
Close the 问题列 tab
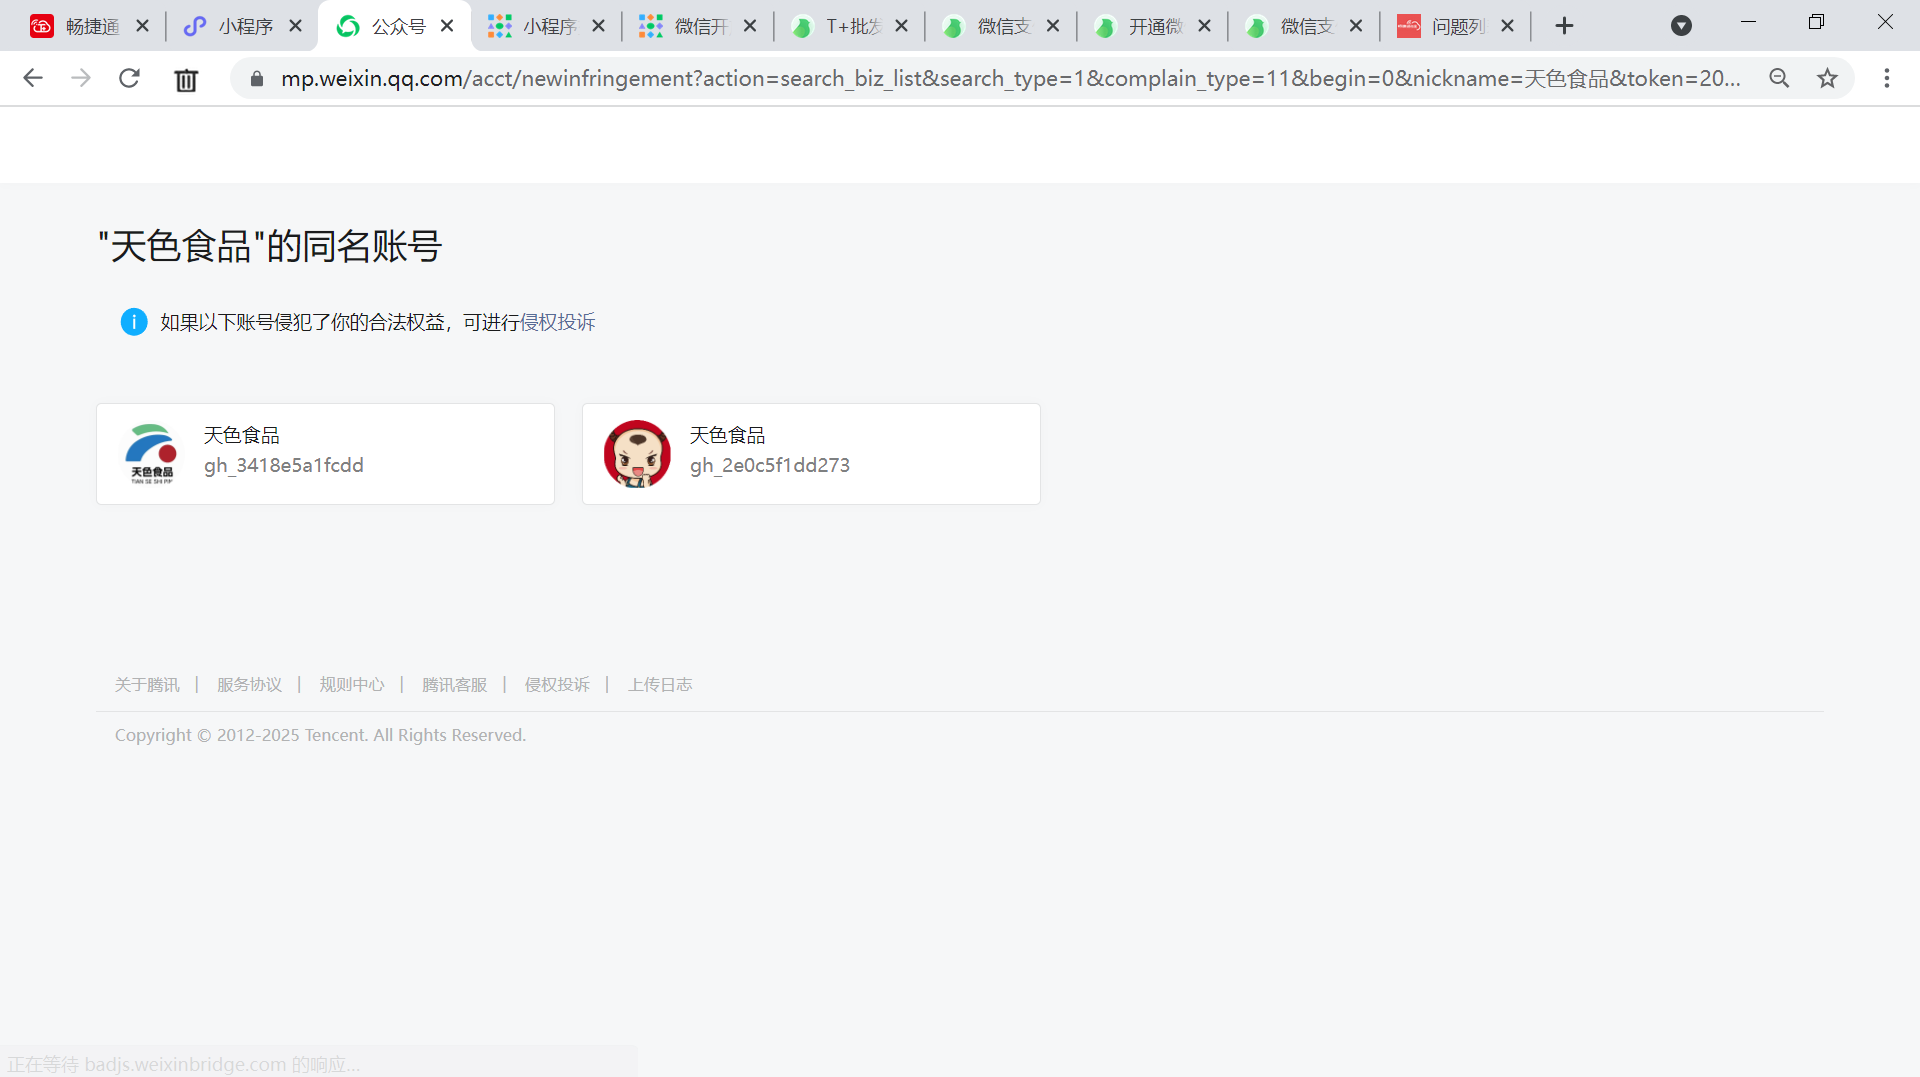[1508, 26]
